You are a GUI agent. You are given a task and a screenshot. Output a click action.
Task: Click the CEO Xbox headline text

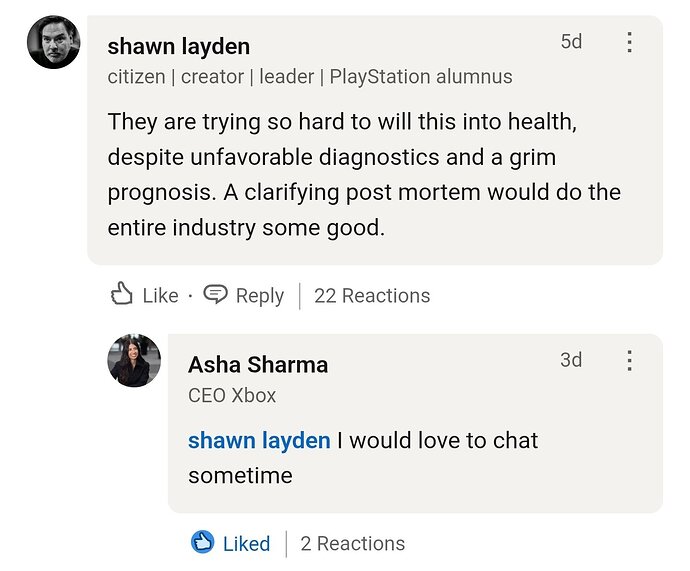tap(232, 395)
